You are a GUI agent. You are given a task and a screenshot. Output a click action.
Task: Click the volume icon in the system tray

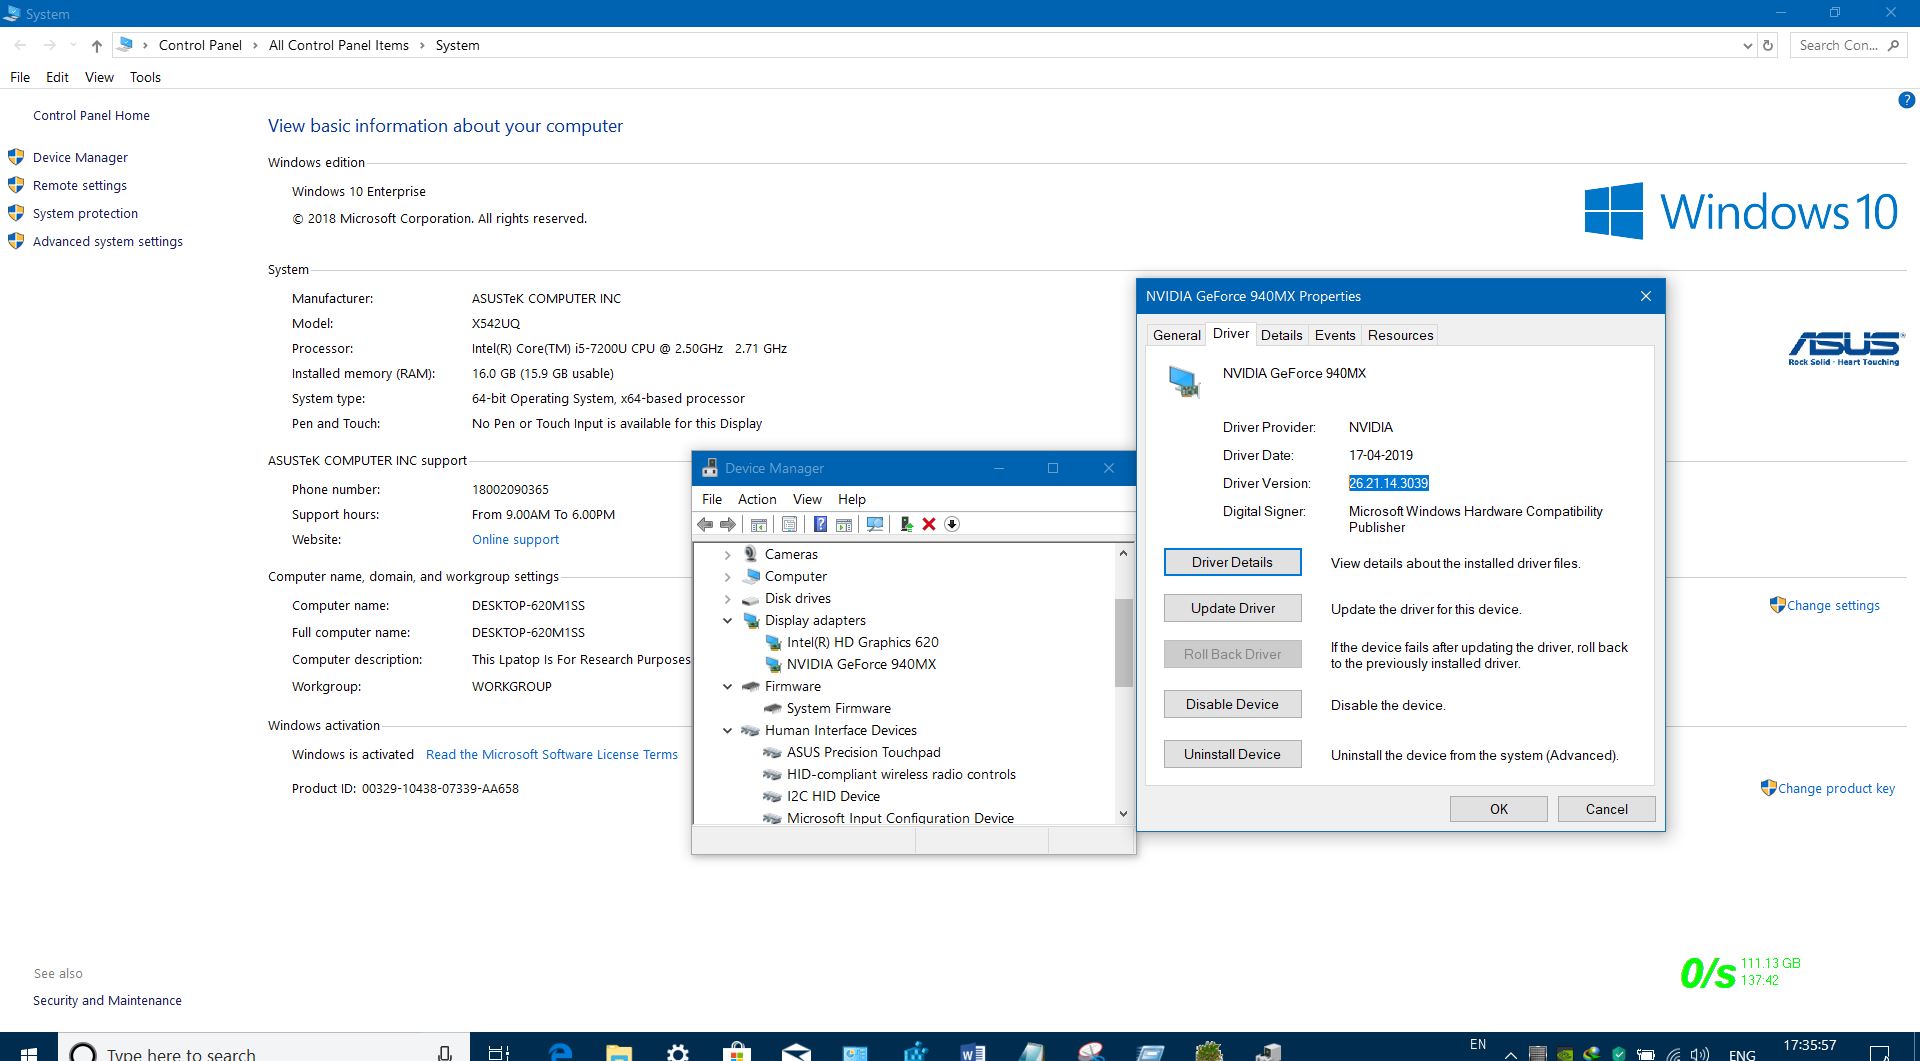[1700, 1054]
